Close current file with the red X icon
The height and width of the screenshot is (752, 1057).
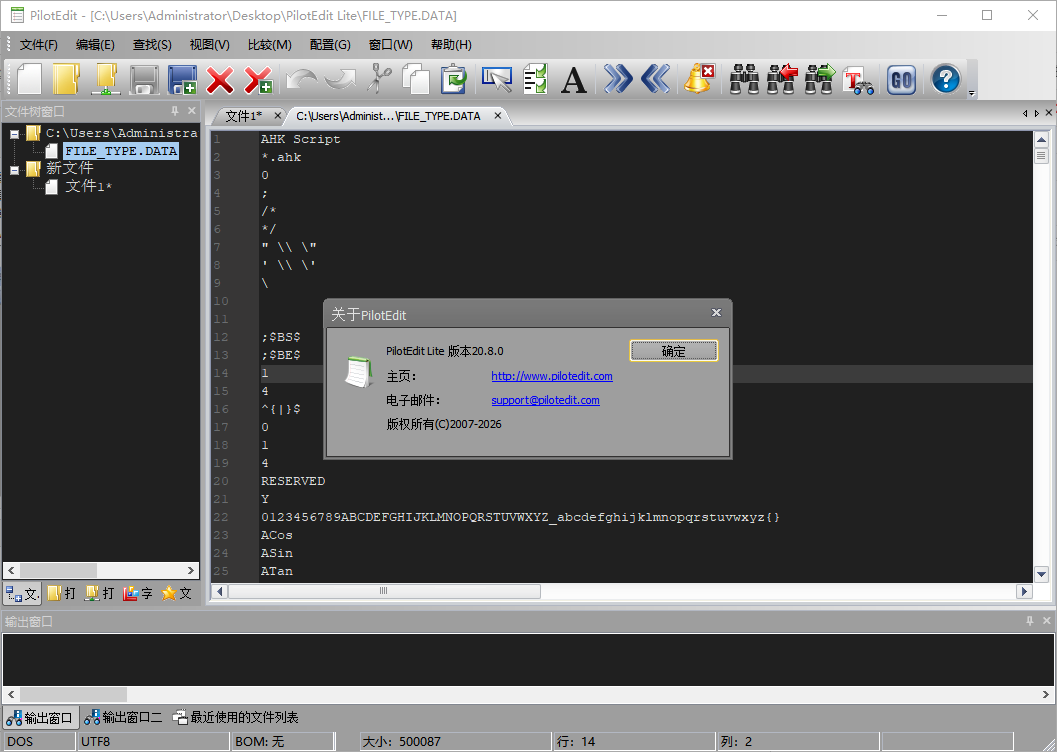[x=220, y=80]
